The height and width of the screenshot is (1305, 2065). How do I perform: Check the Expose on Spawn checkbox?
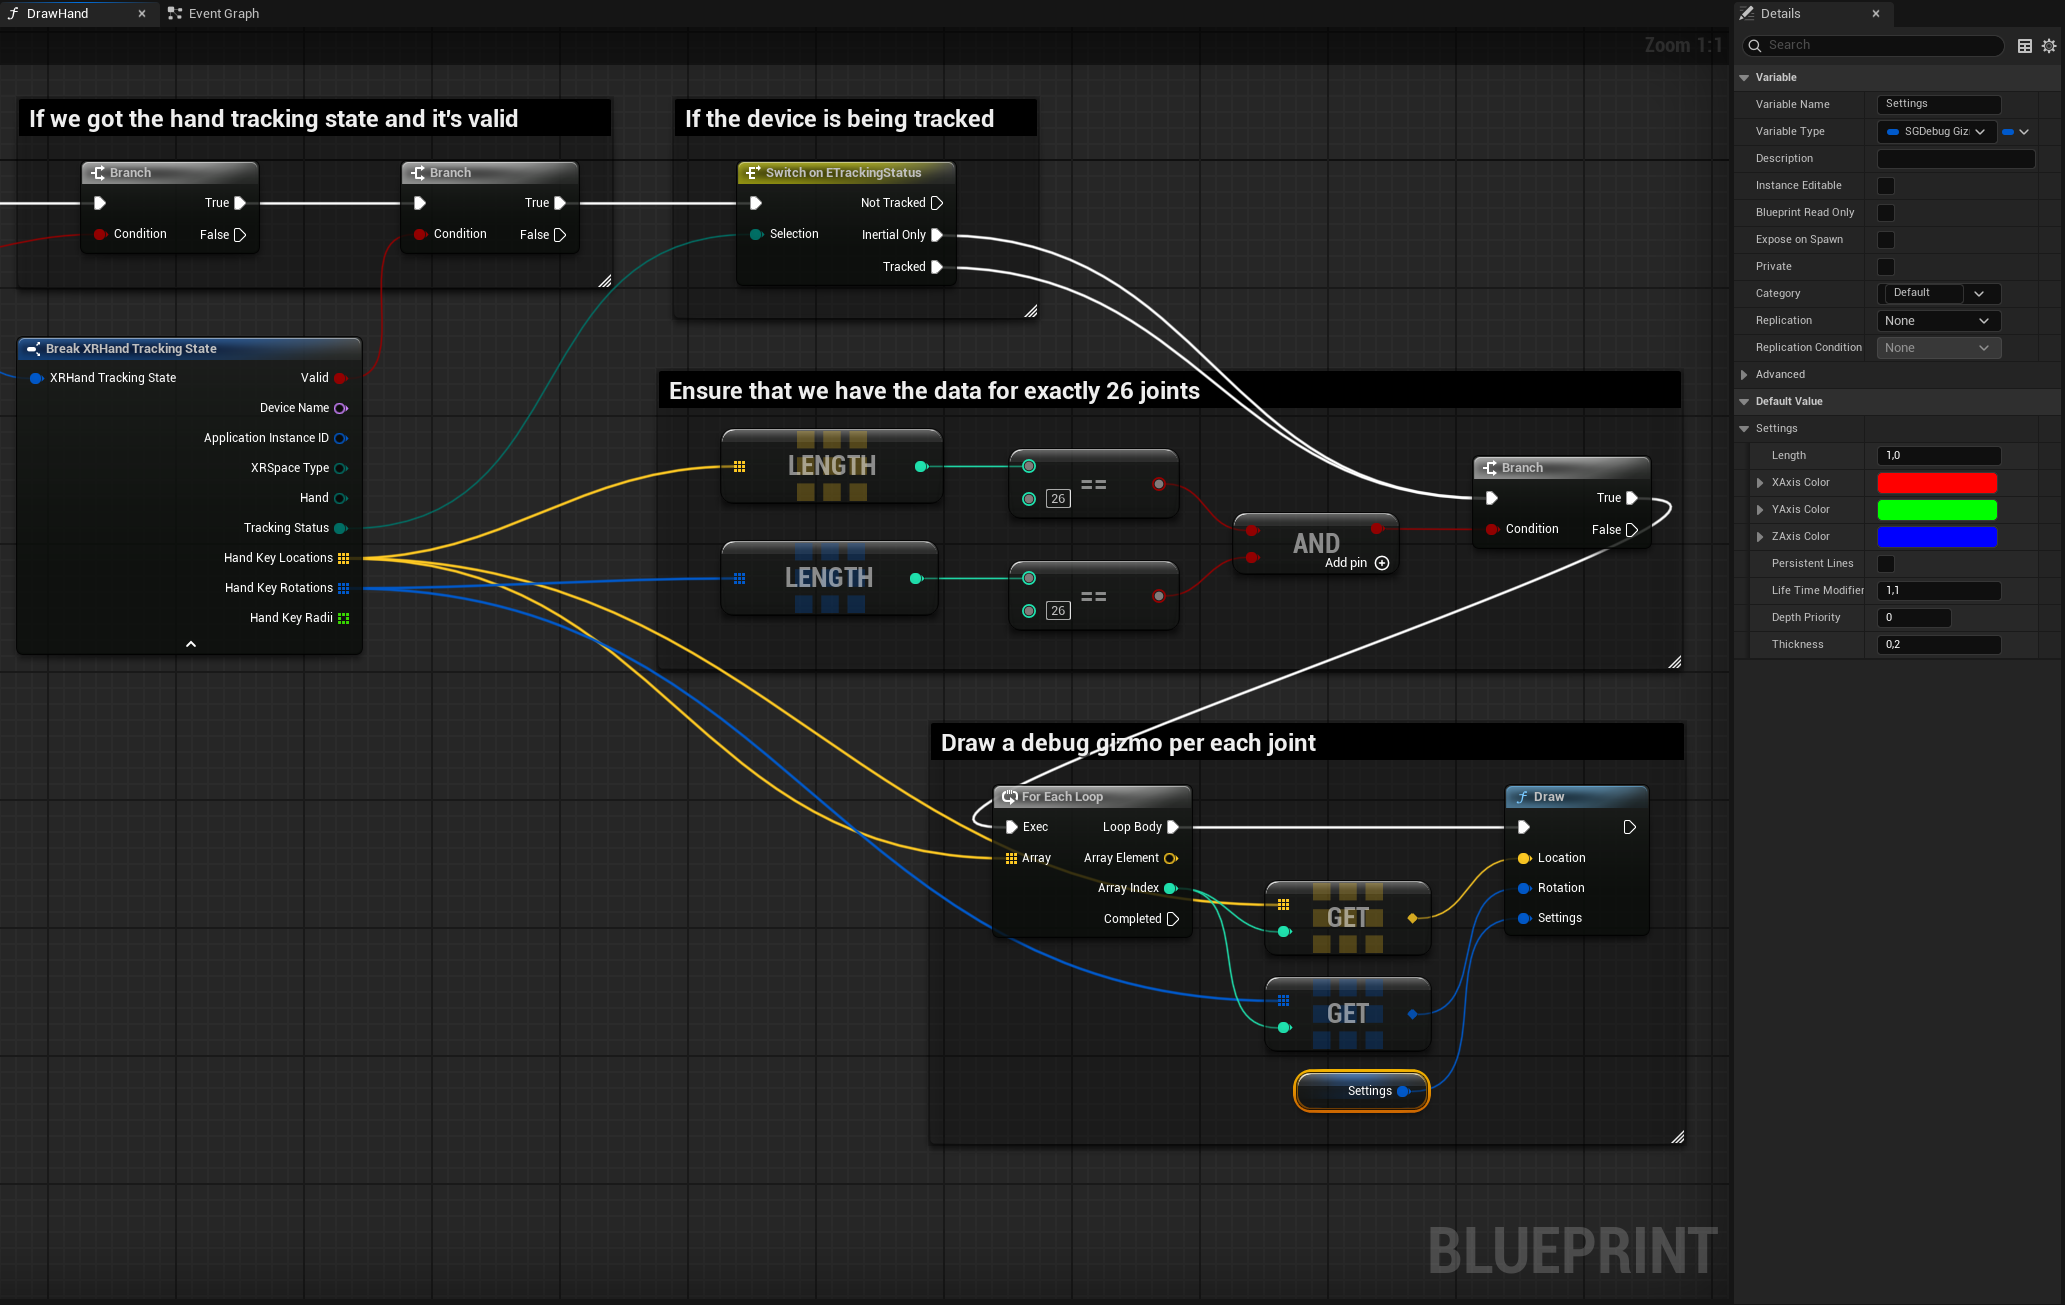pos(1886,240)
